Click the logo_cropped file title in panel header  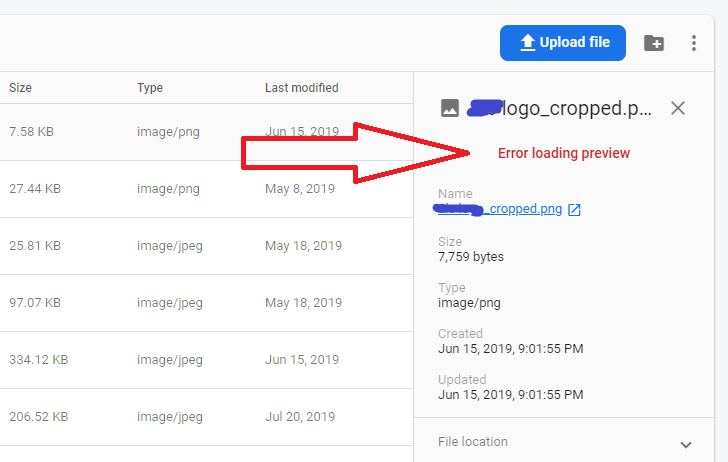point(559,108)
